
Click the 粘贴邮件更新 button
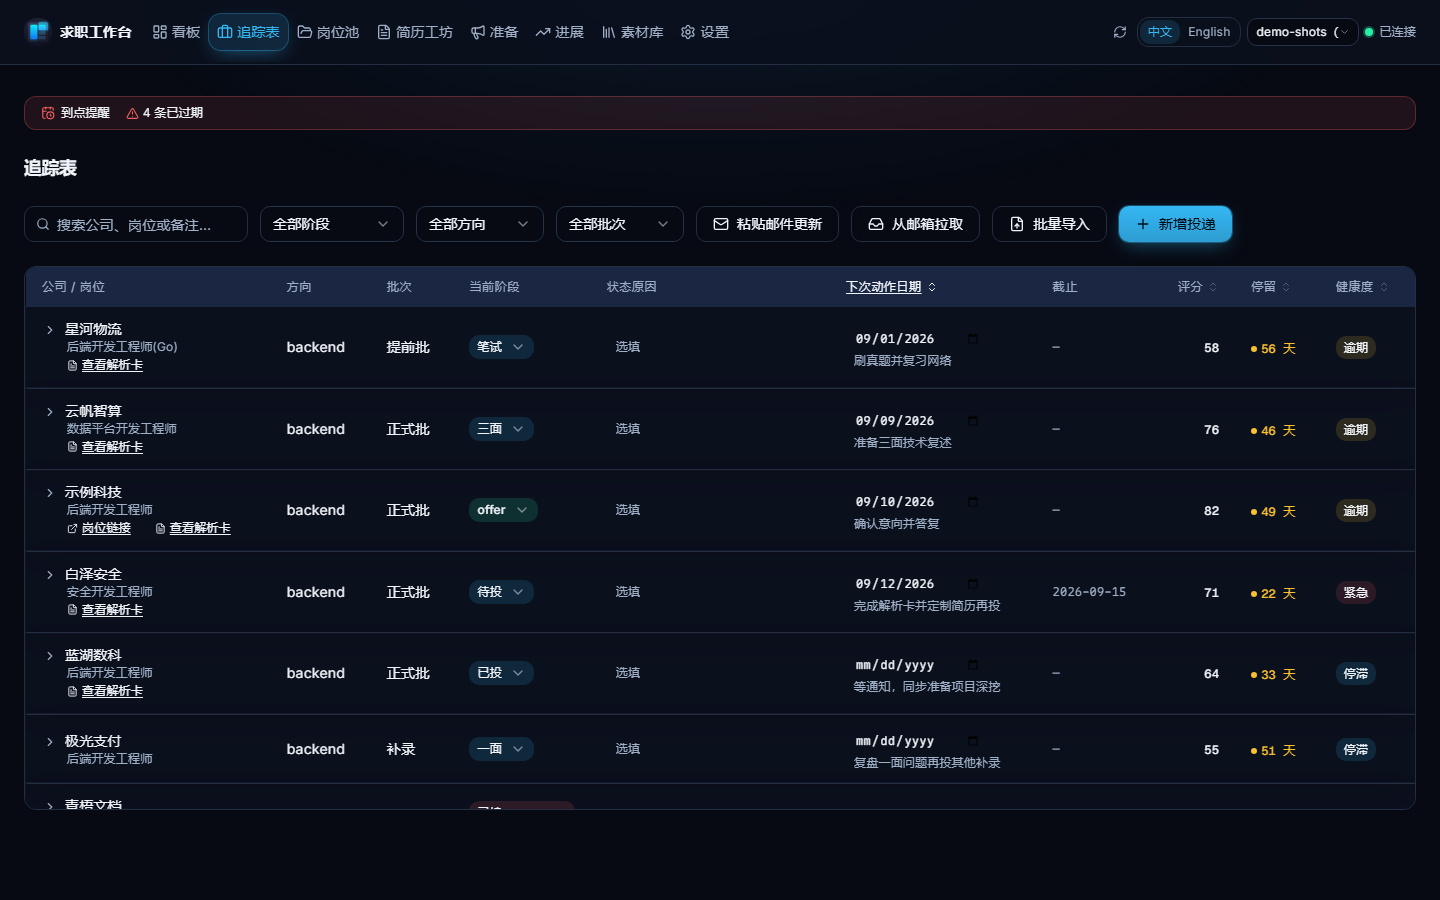coord(767,224)
